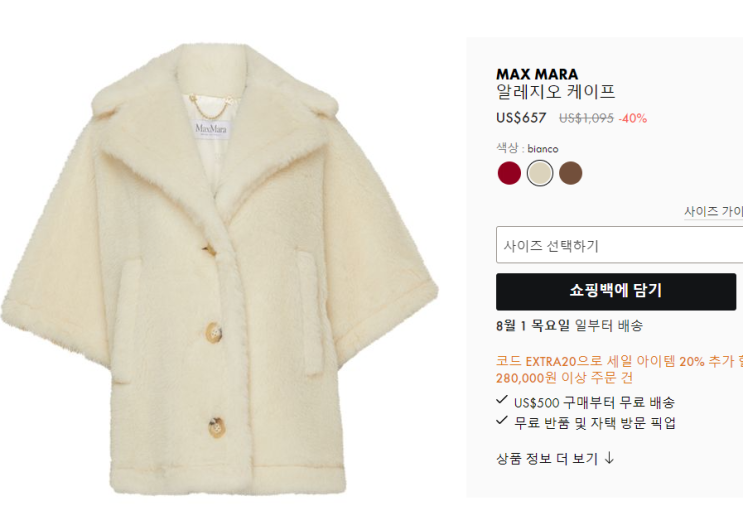Click the 색상 : bianco color label
Viewport: 743px width, 525px height.
[527, 148]
